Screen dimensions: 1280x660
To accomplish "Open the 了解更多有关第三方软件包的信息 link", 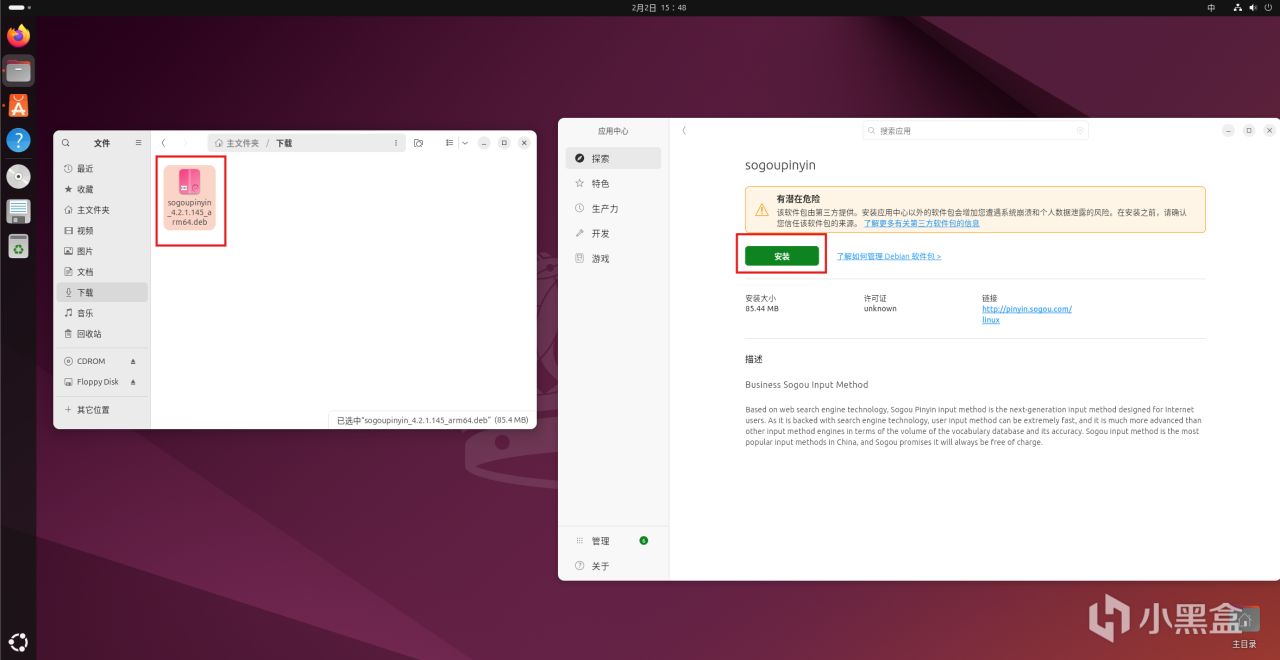I will (x=922, y=224).
